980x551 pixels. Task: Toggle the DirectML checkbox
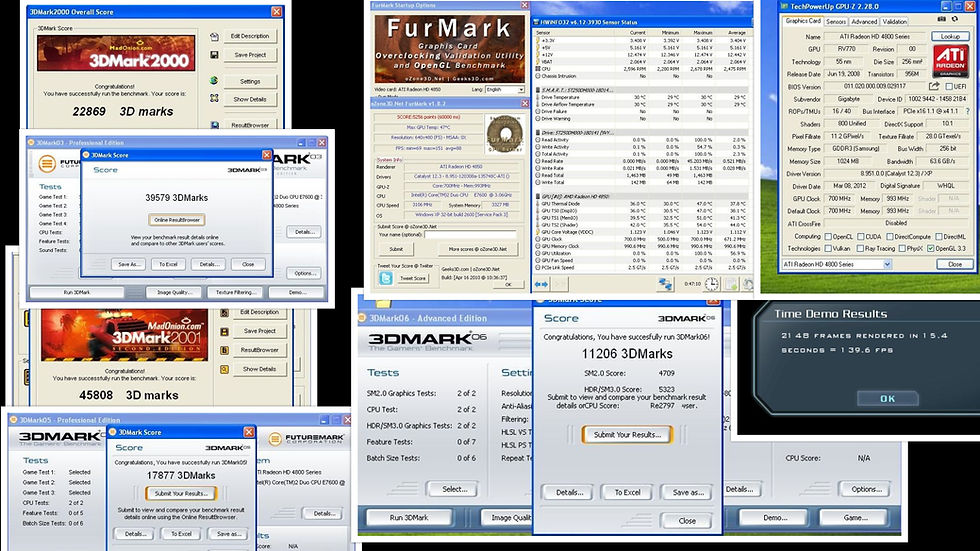939,237
